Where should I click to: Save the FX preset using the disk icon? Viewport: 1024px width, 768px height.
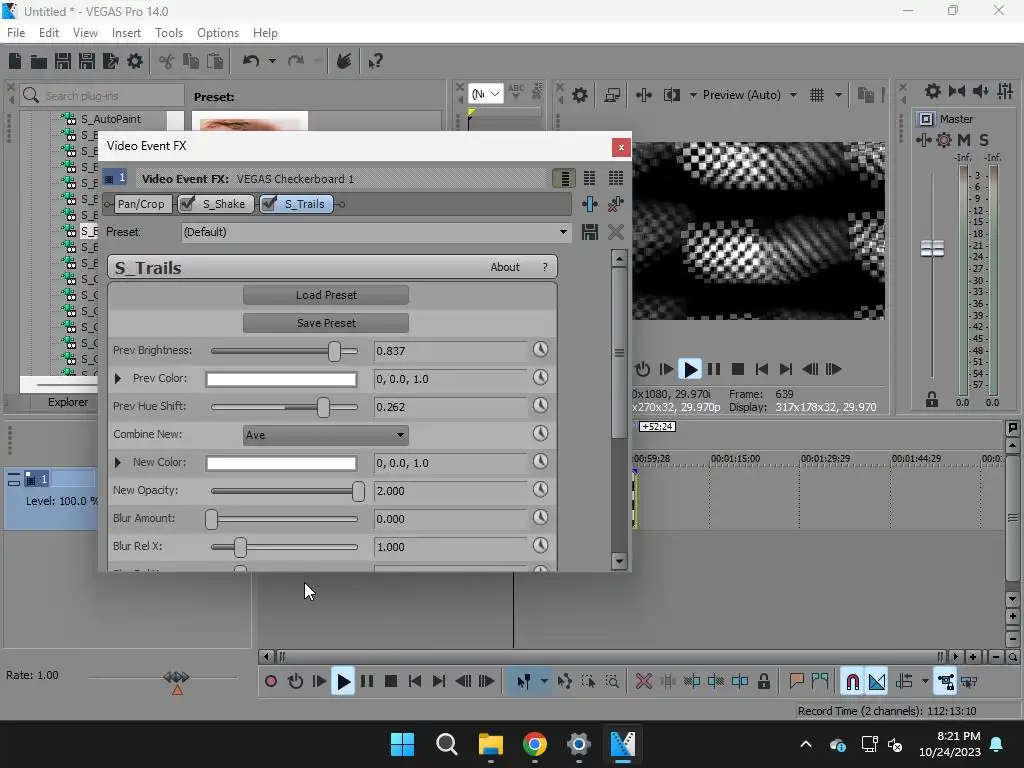click(x=590, y=232)
